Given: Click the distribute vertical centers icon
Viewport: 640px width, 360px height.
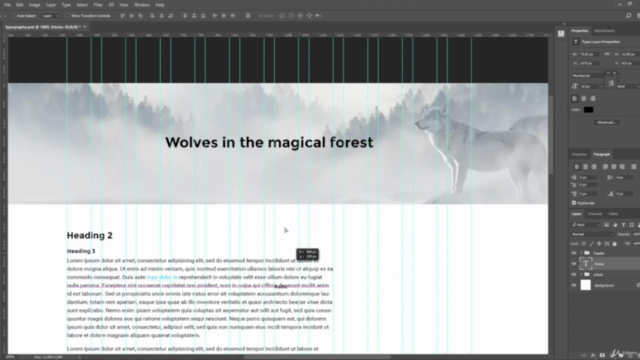Looking at the screenshot, I should [x=194, y=16].
